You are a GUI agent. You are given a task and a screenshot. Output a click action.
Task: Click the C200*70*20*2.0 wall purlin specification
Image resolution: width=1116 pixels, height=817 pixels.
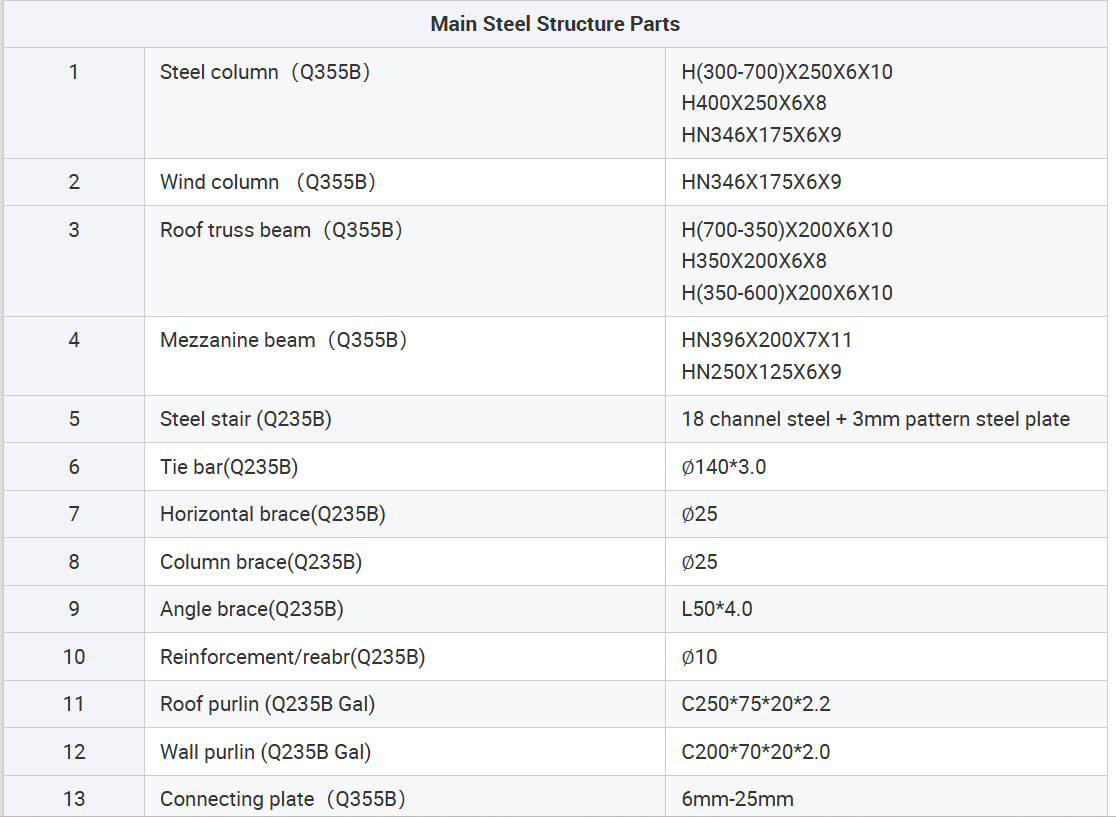click(x=755, y=752)
